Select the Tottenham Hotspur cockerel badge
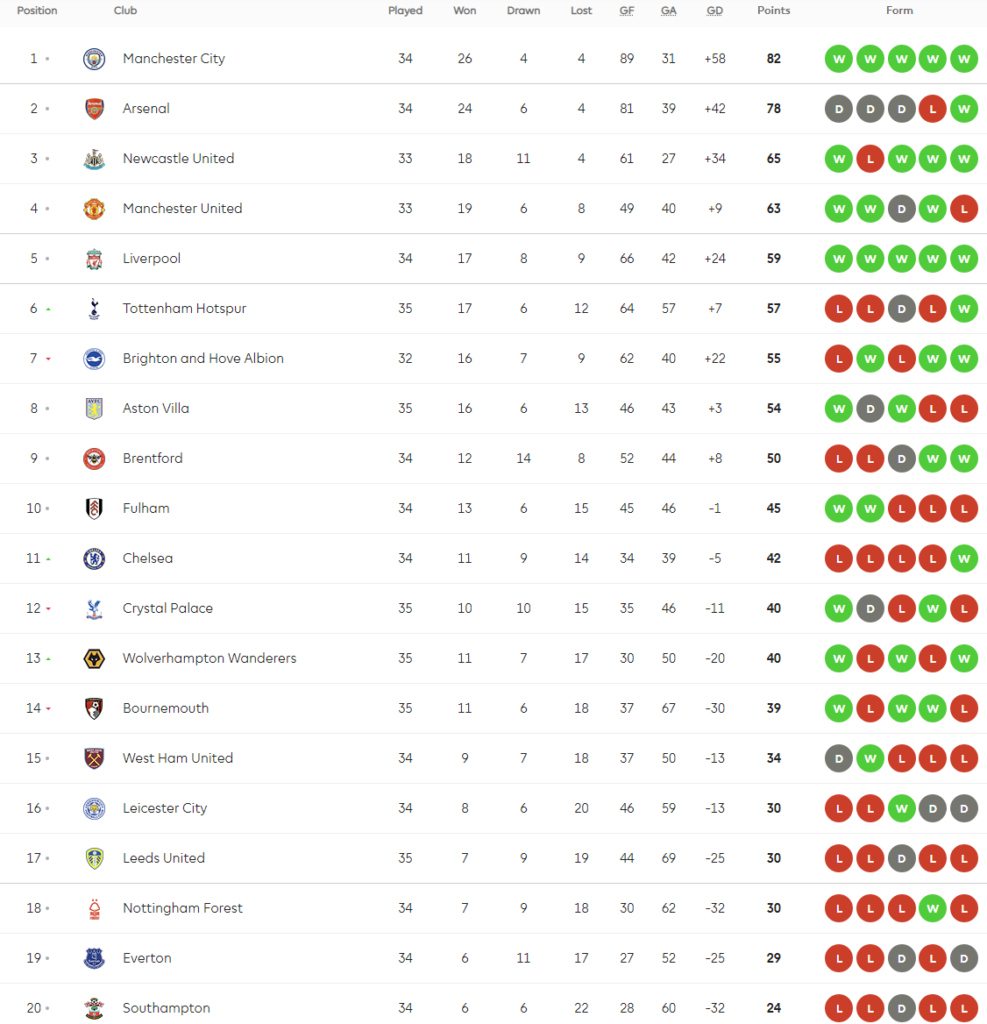987x1024 pixels. point(94,309)
